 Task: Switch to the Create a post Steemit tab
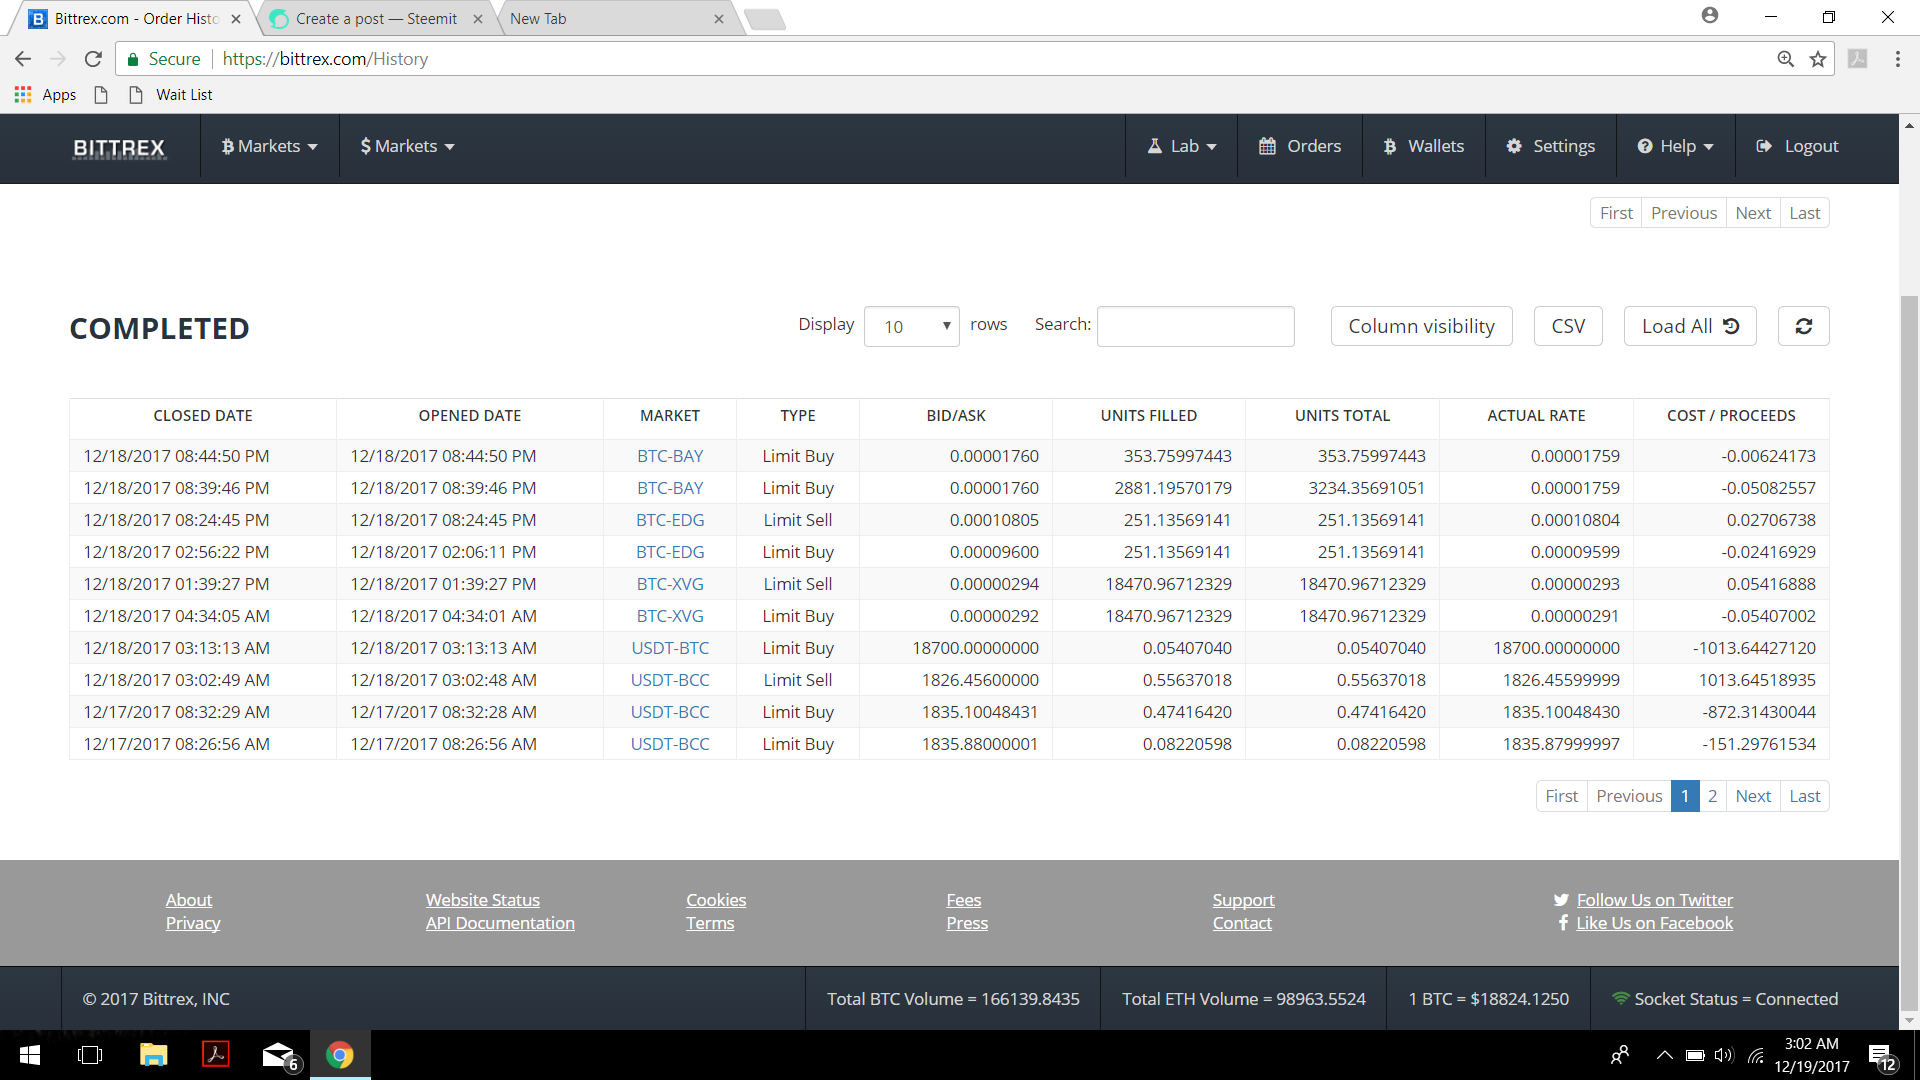tap(375, 19)
